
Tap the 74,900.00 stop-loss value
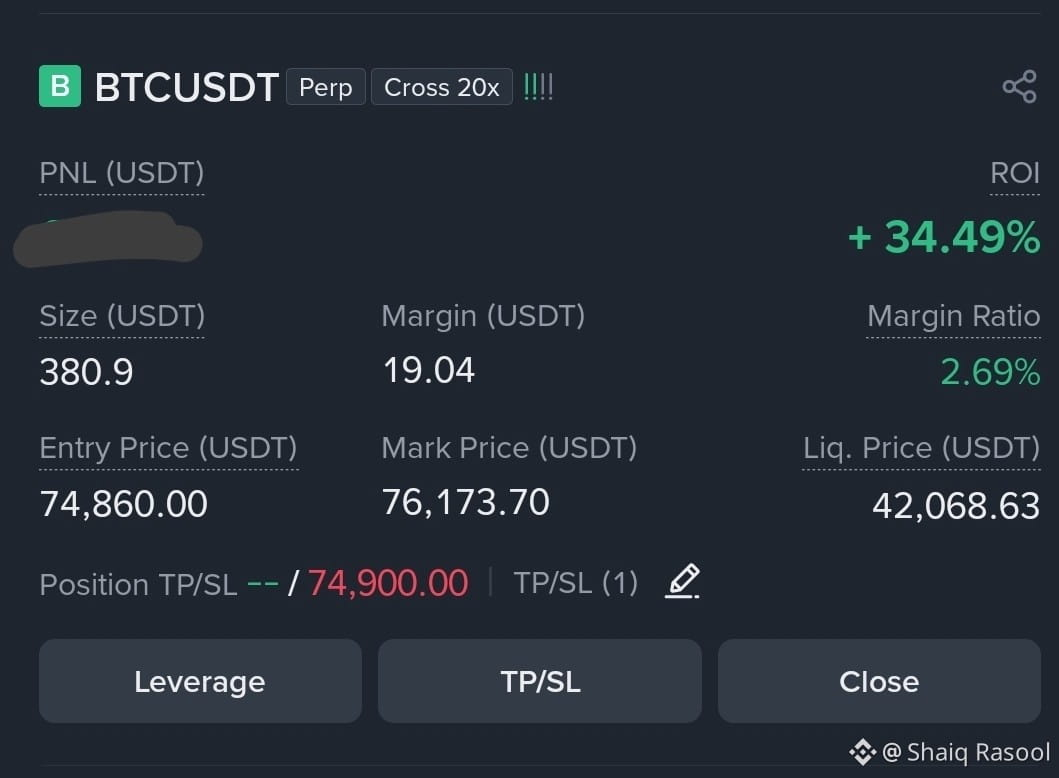coord(388,583)
